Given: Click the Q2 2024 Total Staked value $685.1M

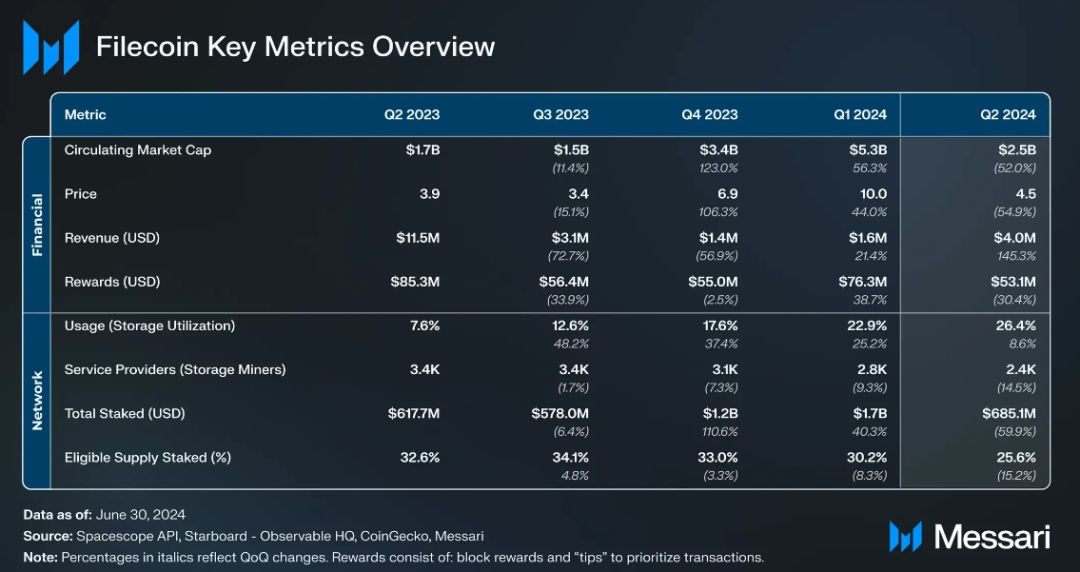Looking at the screenshot, I should pyautogui.click(x=1009, y=413).
